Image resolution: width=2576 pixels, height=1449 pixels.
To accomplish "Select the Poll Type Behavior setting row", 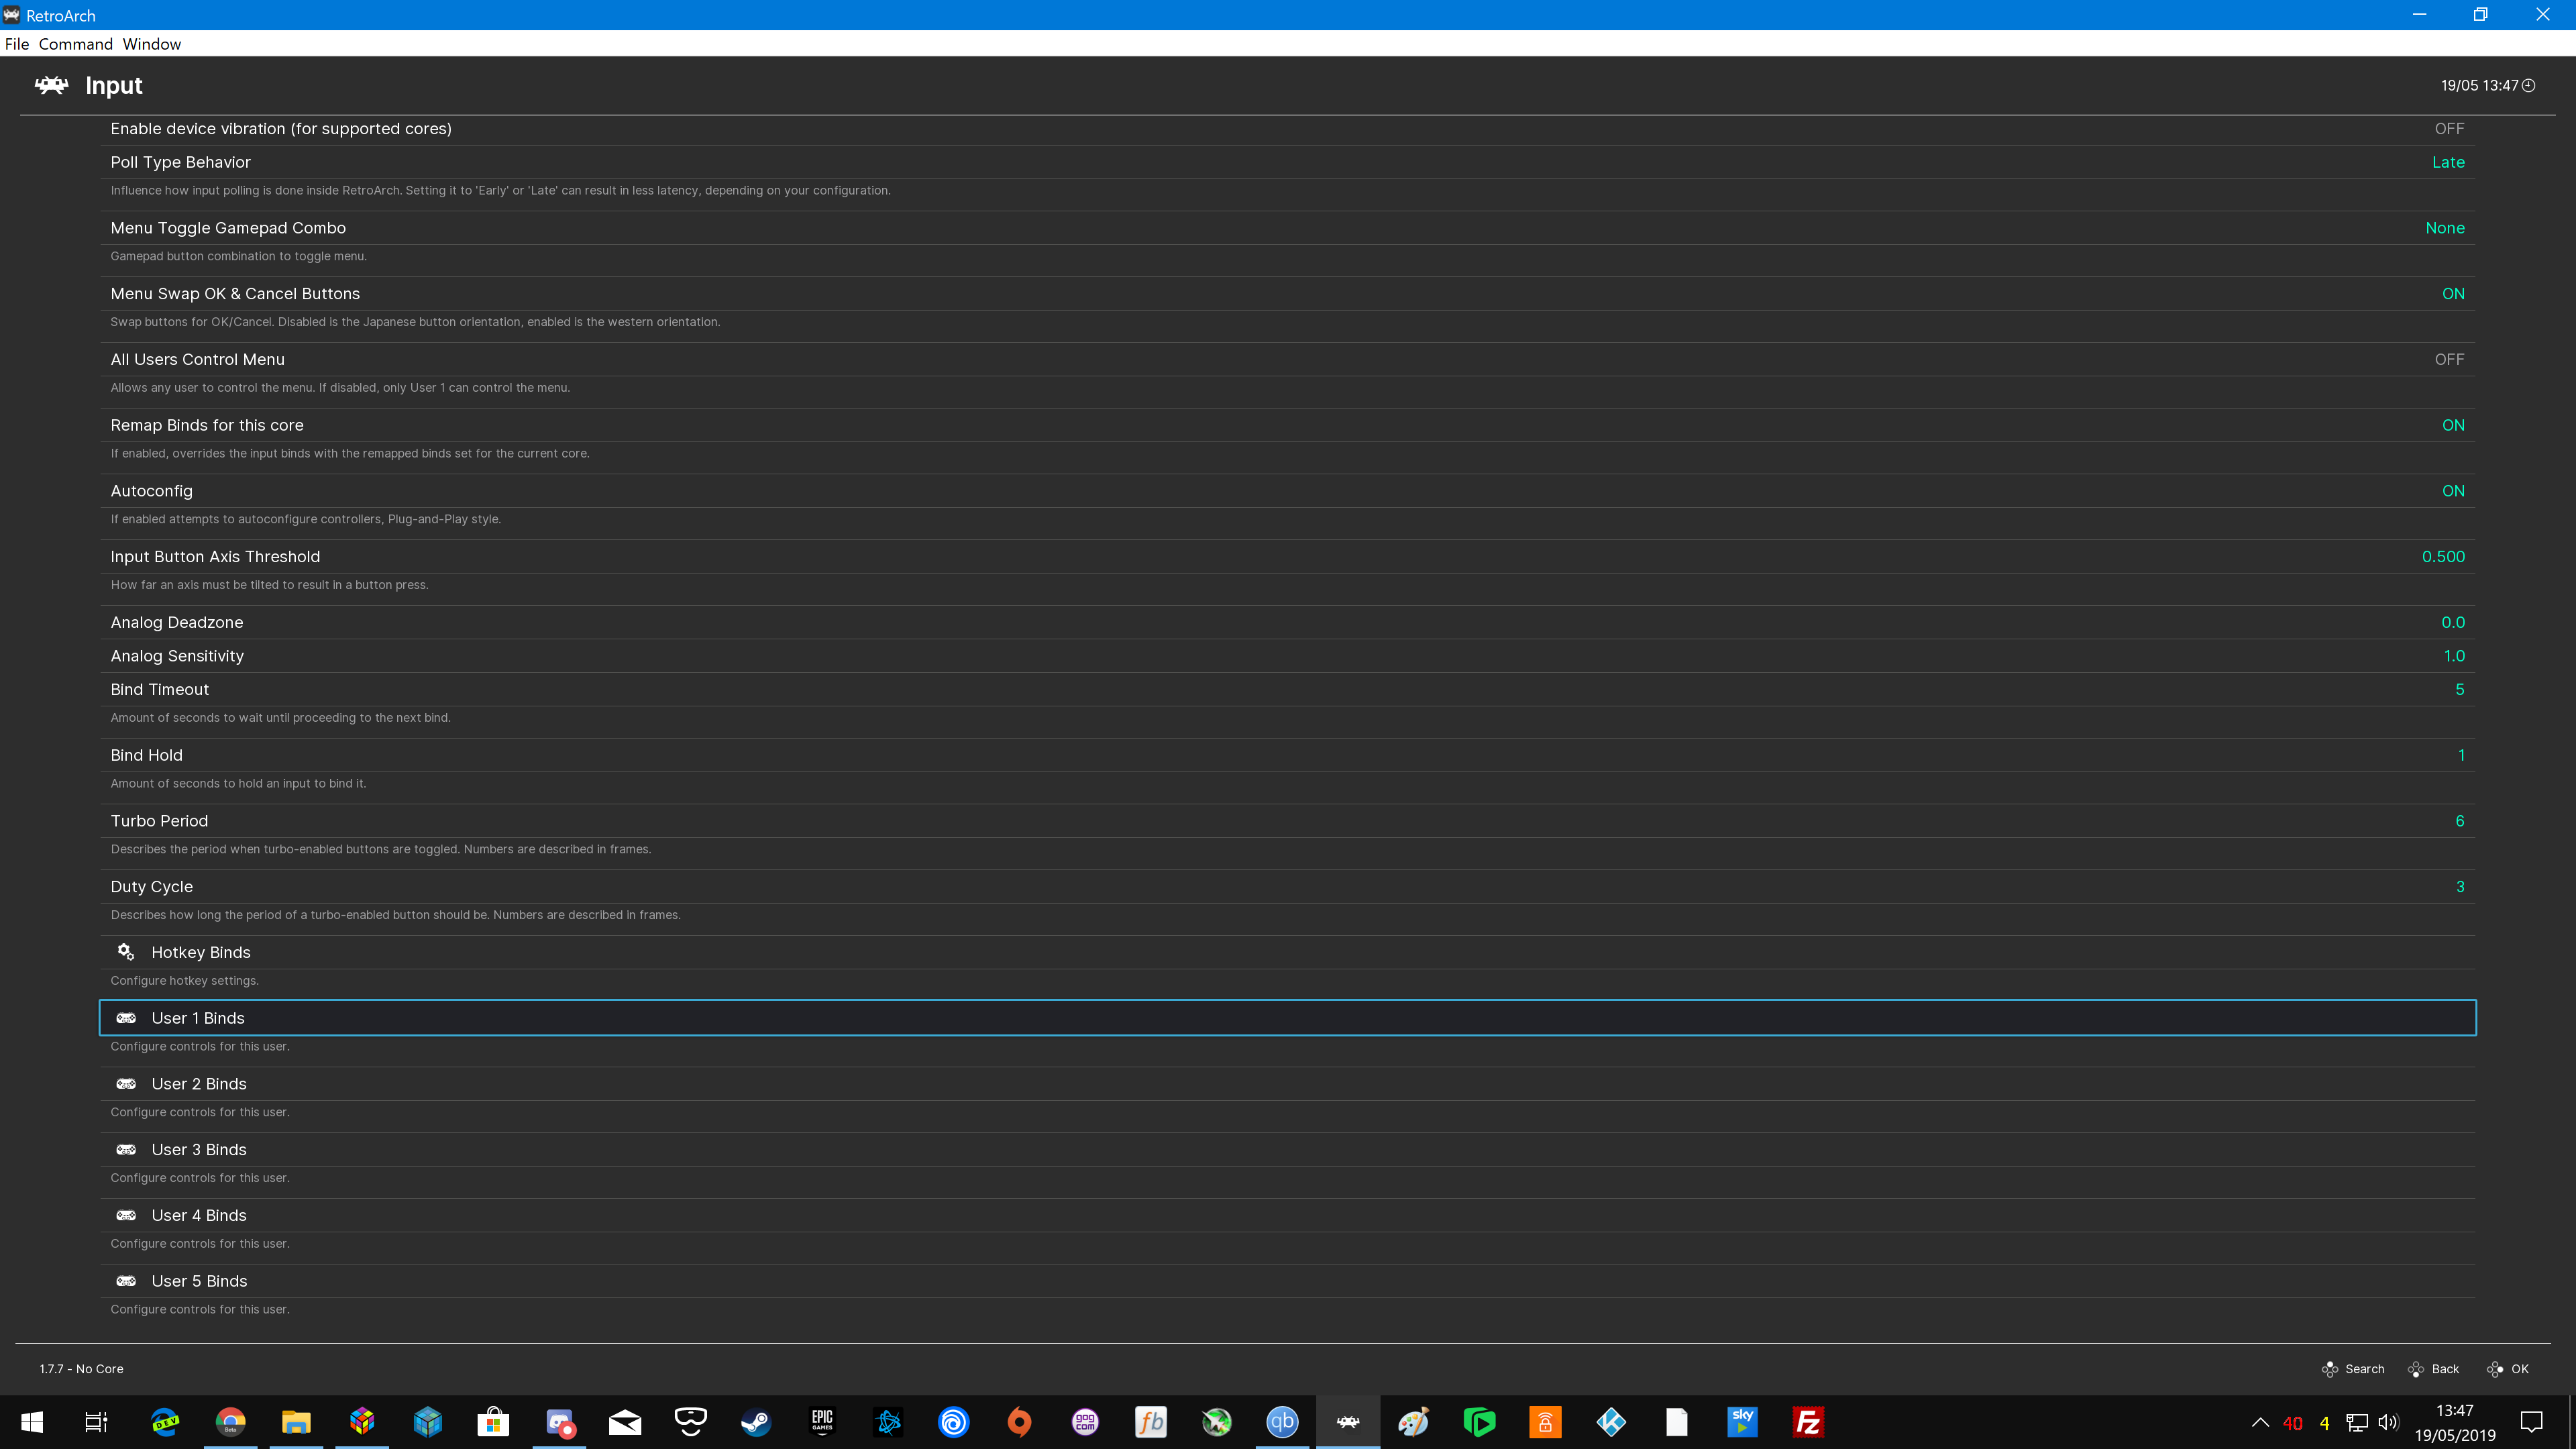I will point(1287,162).
